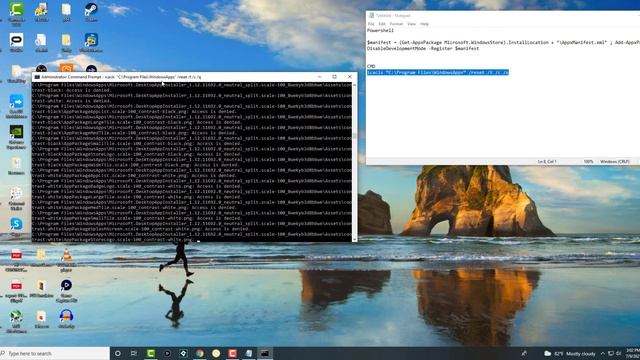The image size is (640, 360).
Task: Open Google Chrome from the taskbar
Action: coord(200,353)
